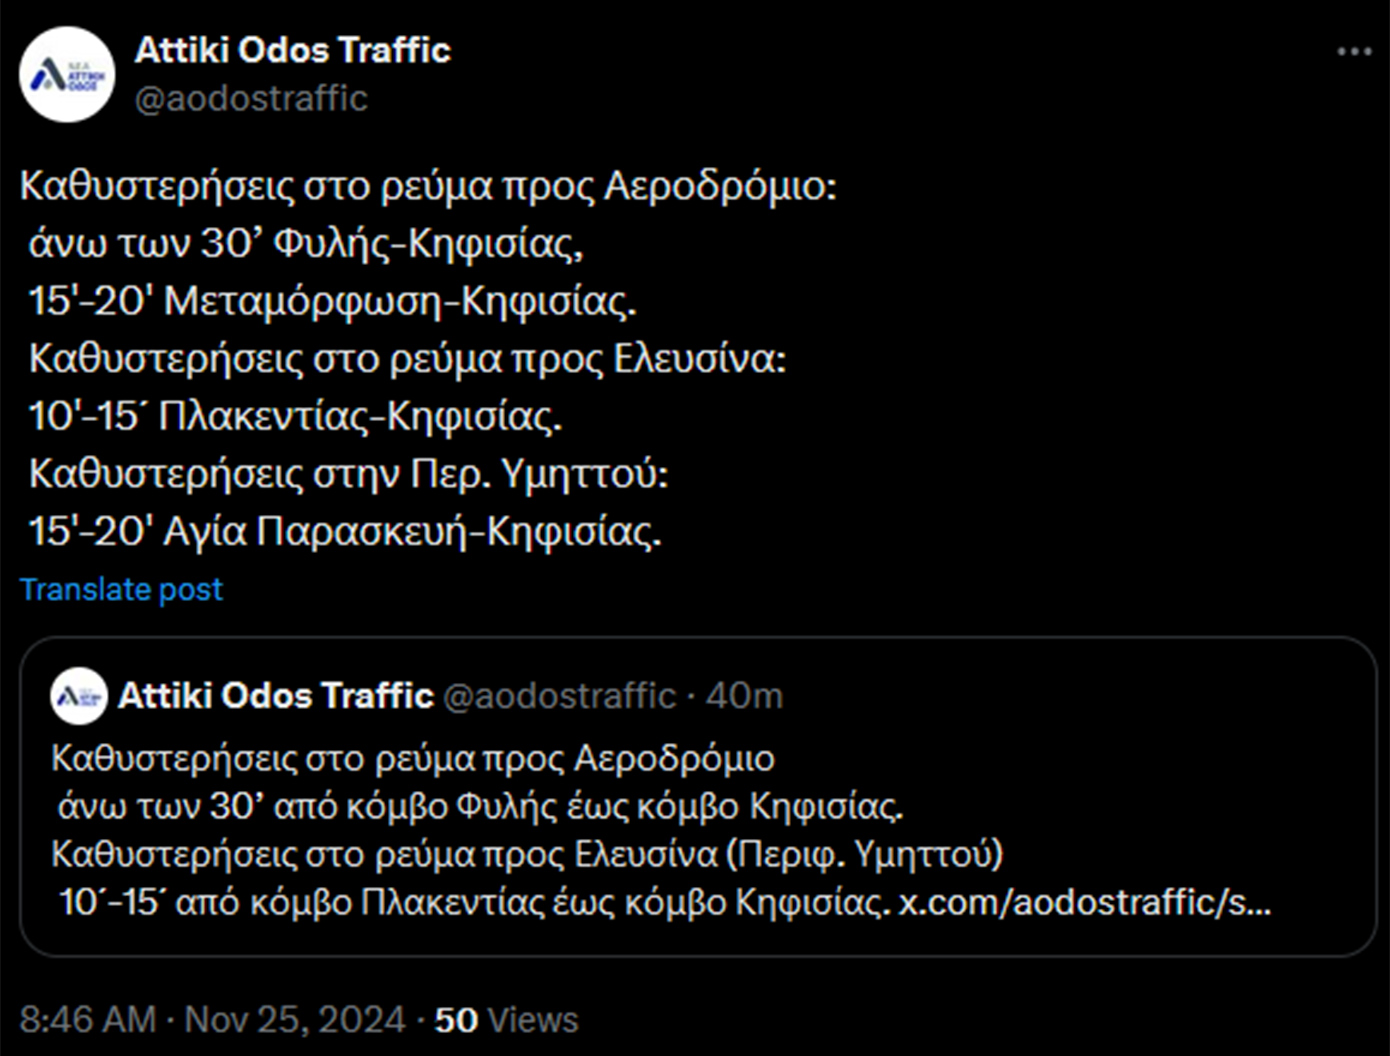Click the quoted post's Φυλής έως κόμβο Κηφισίας line
Image resolution: width=1390 pixels, height=1056 pixels.
coord(480,806)
